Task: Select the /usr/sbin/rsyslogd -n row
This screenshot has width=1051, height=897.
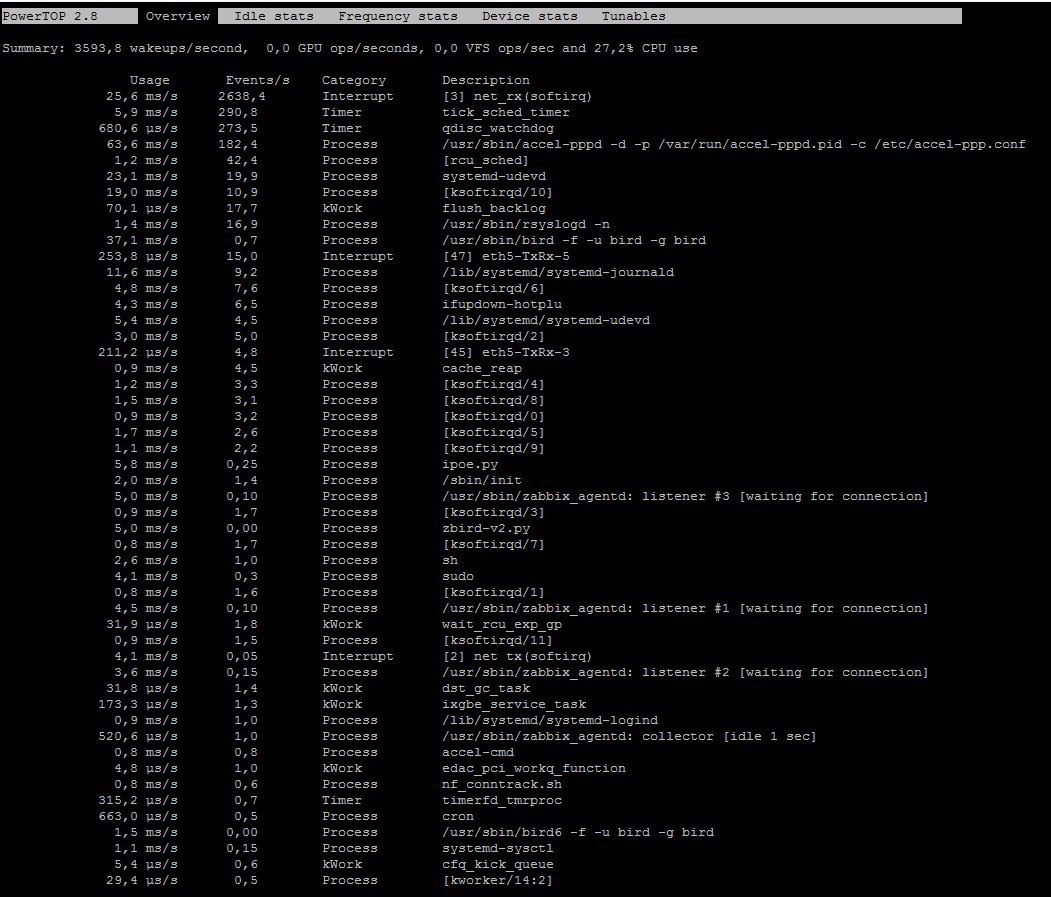Action: [x=362, y=225]
